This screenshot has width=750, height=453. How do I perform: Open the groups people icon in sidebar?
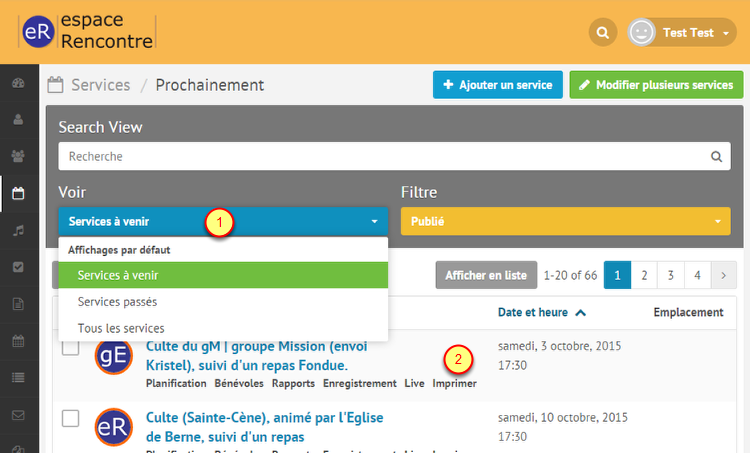18,156
